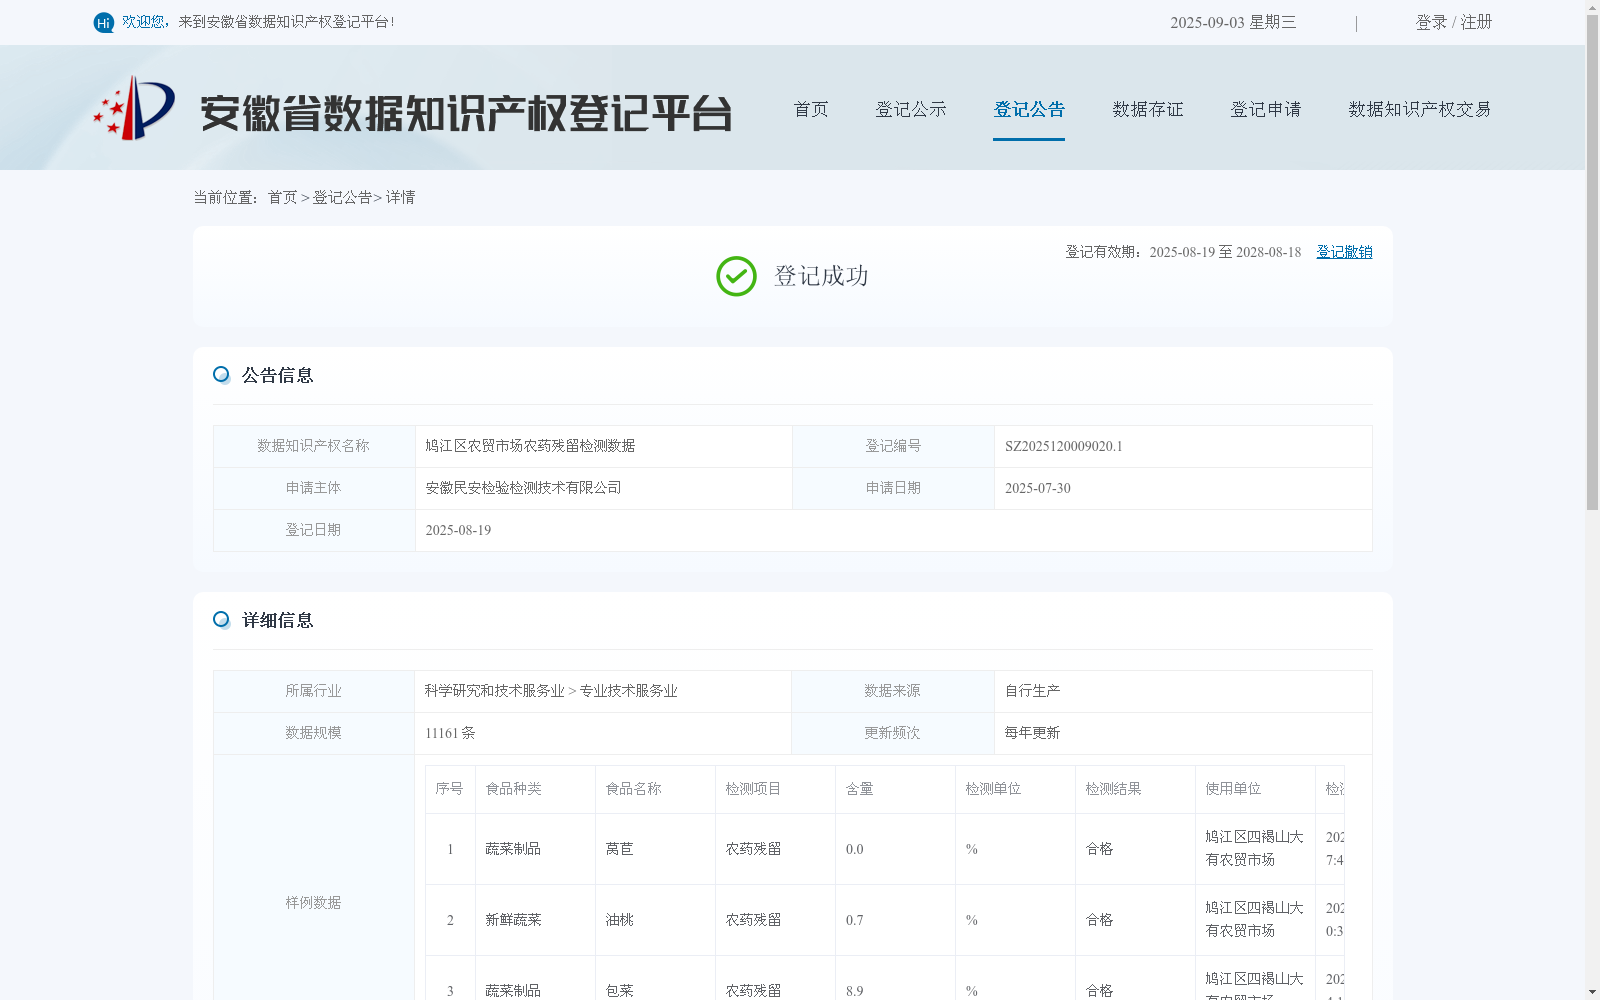Click the green success checkmark icon
This screenshot has width=1600, height=1000.
(x=736, y=276)
